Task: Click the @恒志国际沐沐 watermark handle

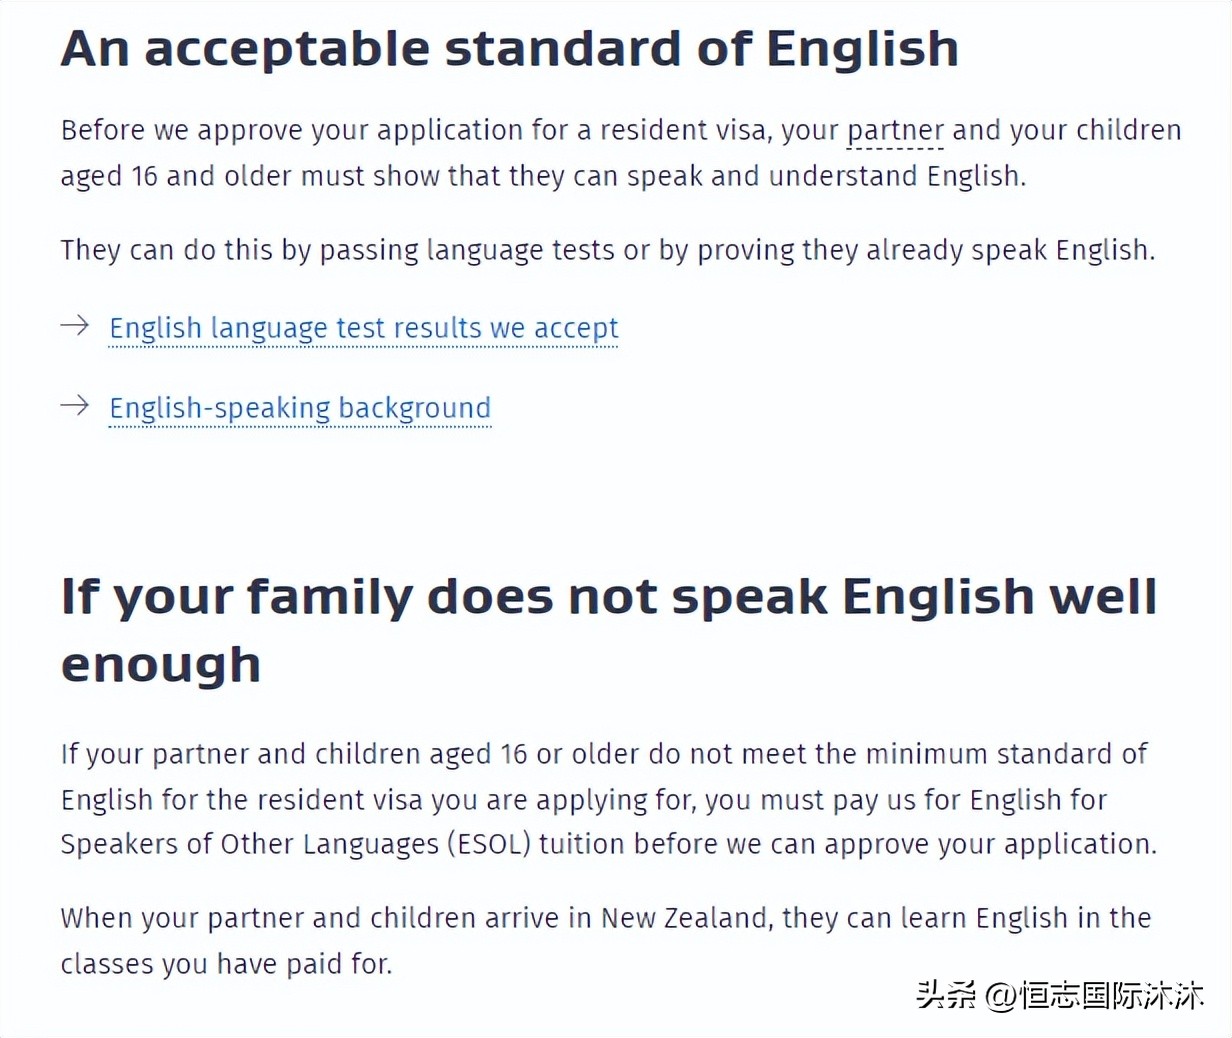Action: 1095,994
